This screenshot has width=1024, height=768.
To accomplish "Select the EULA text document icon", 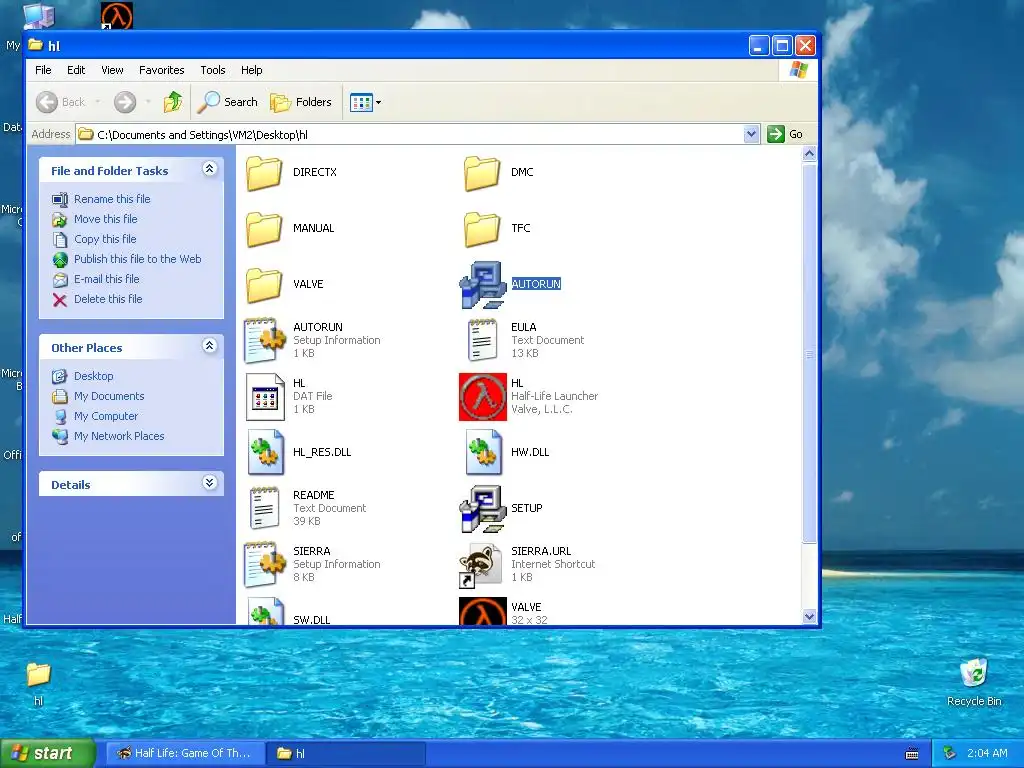I will pos(483,340).
